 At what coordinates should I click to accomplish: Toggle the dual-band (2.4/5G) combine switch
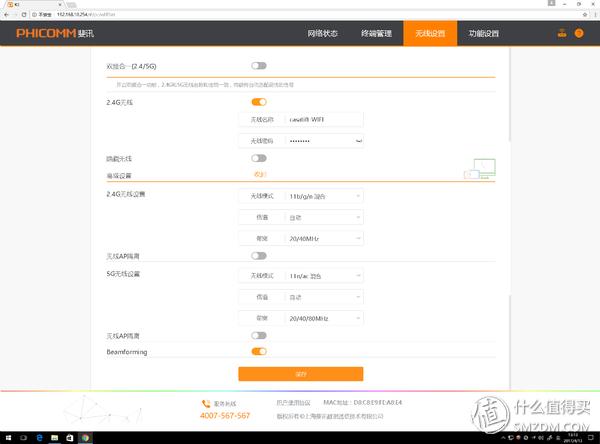pyautogui.click(x=259, y=66)
